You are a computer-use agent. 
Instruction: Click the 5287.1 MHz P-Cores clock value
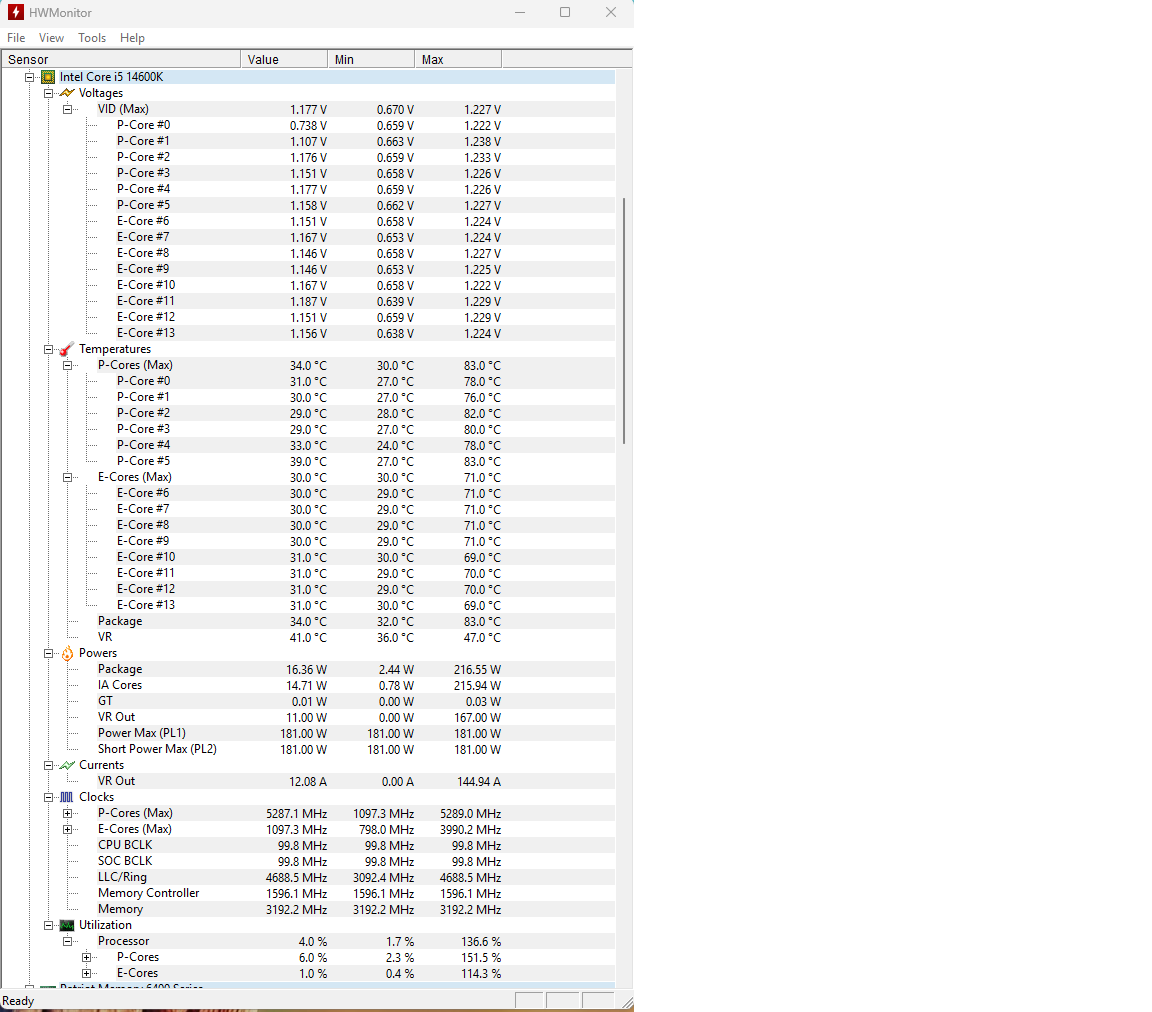point(297,814)
